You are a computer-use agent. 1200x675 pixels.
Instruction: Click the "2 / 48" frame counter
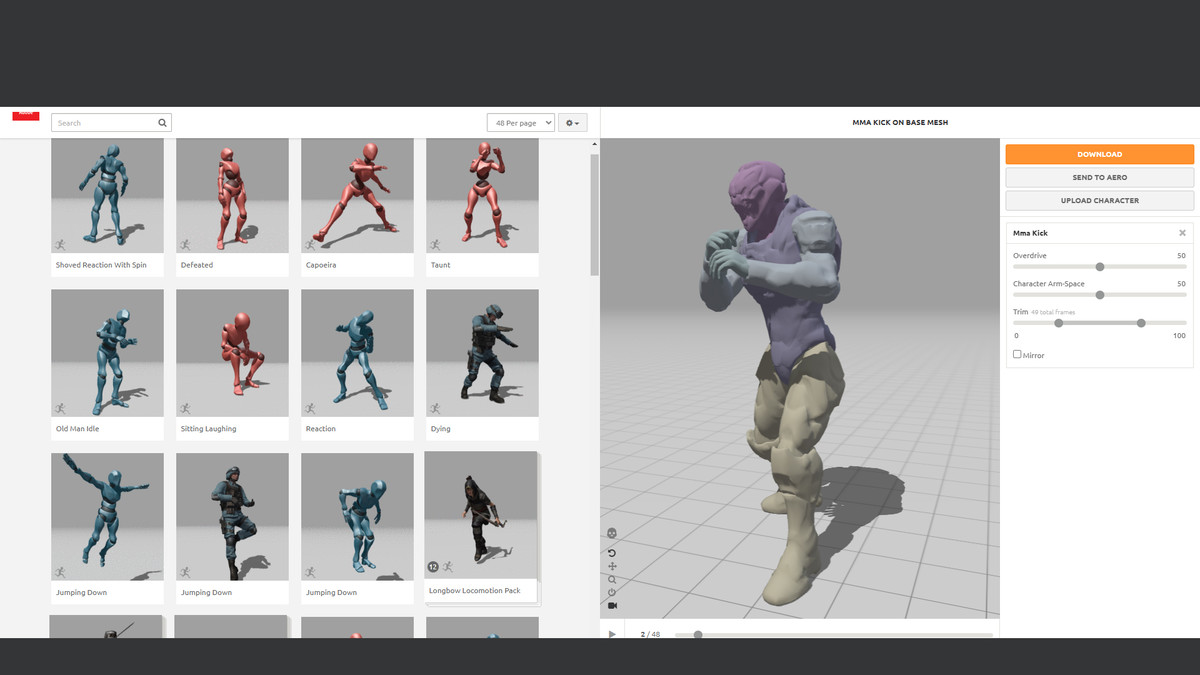tap(650, 634)
